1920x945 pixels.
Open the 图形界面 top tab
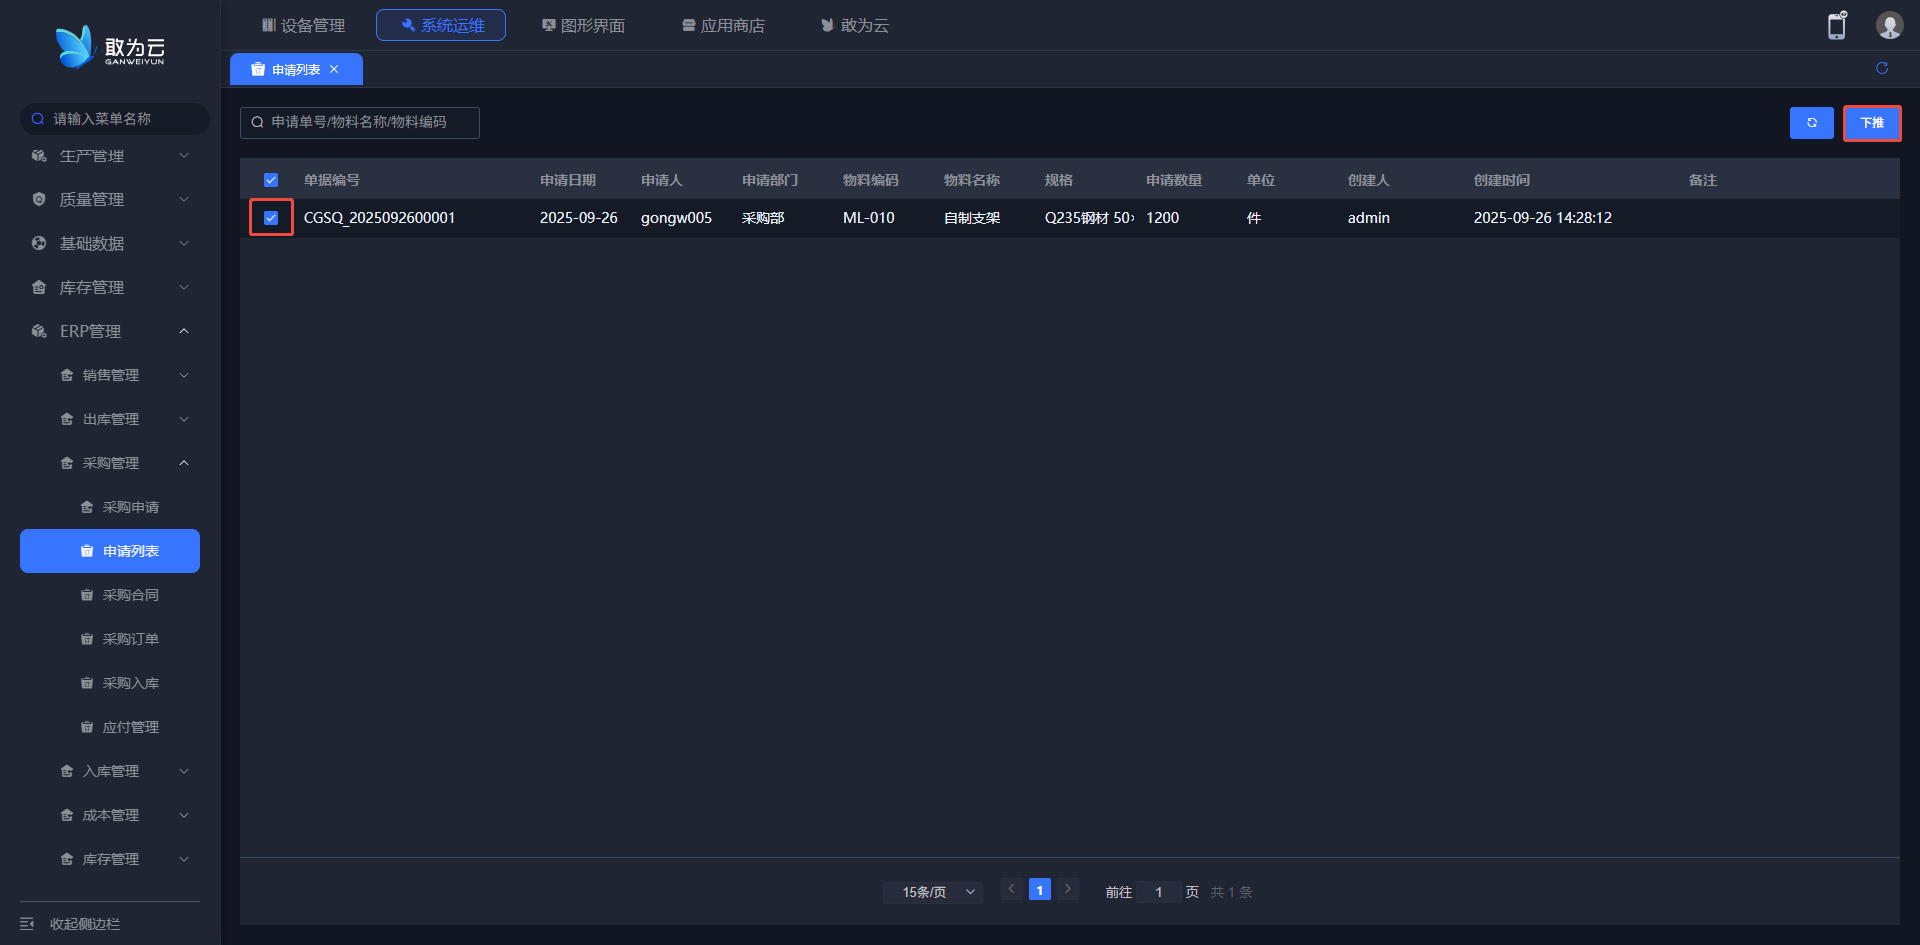tap(583, 25)
